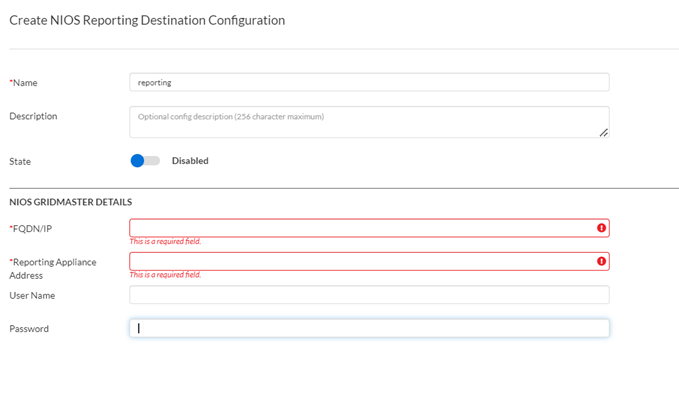The image size is (679, 400).
Task: Click the 'Reporting Appliance Address' label
Action: pos(53,269)
